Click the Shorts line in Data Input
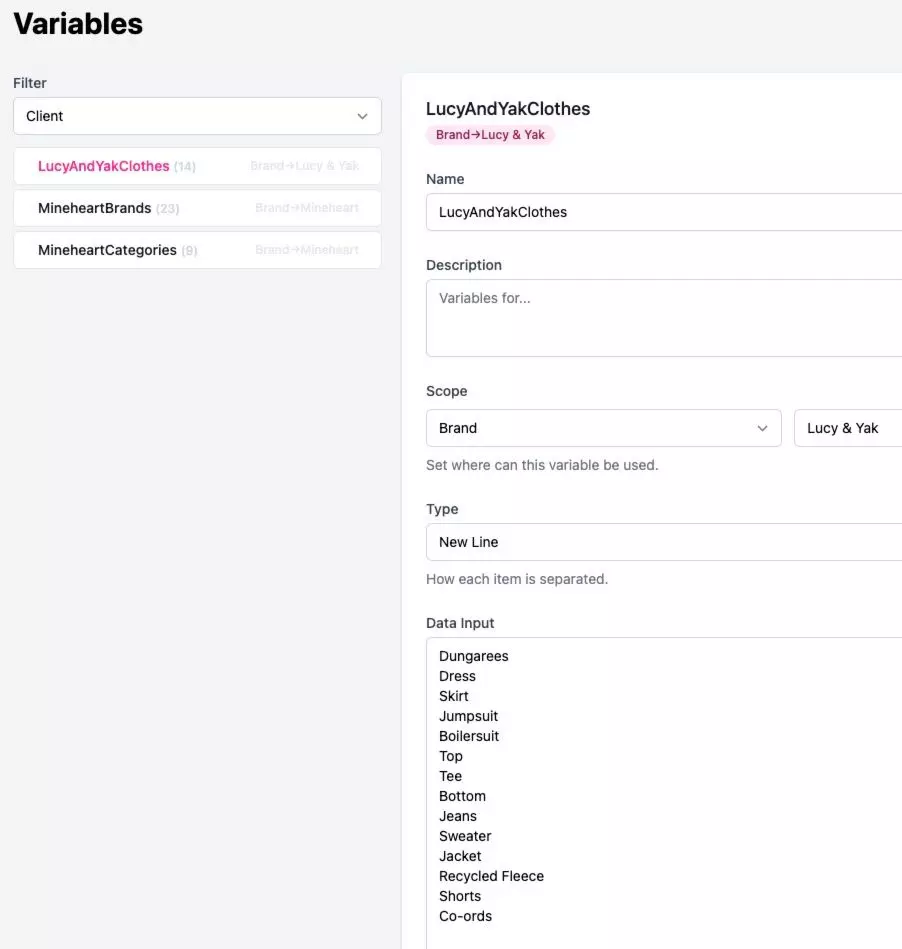Screen dimensions: 902x949 click(459, 896)
